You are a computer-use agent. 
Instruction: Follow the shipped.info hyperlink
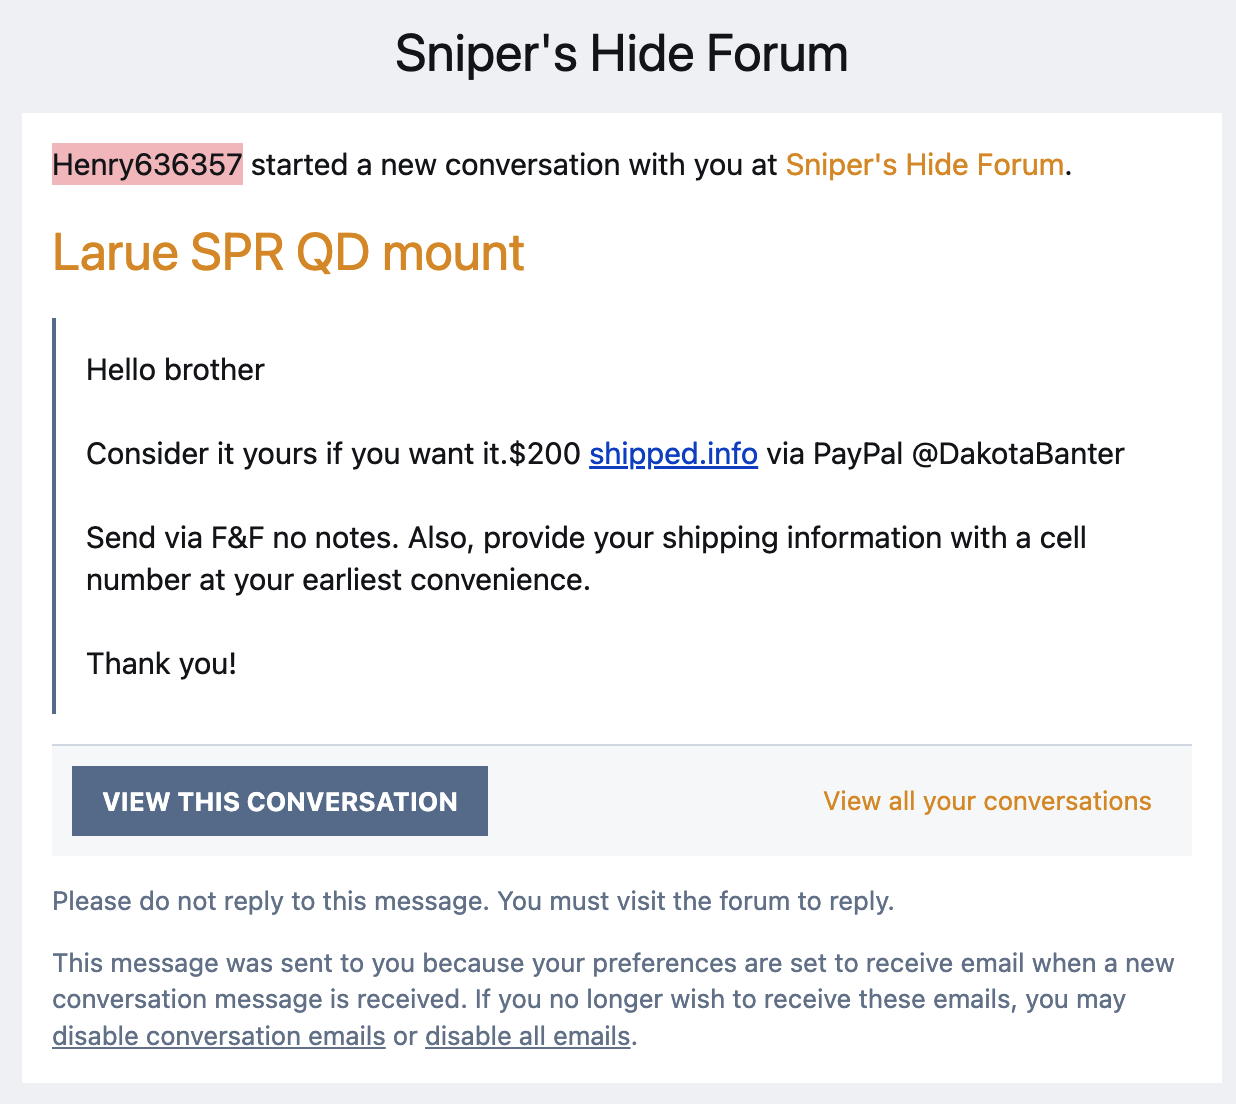point(673,454)
